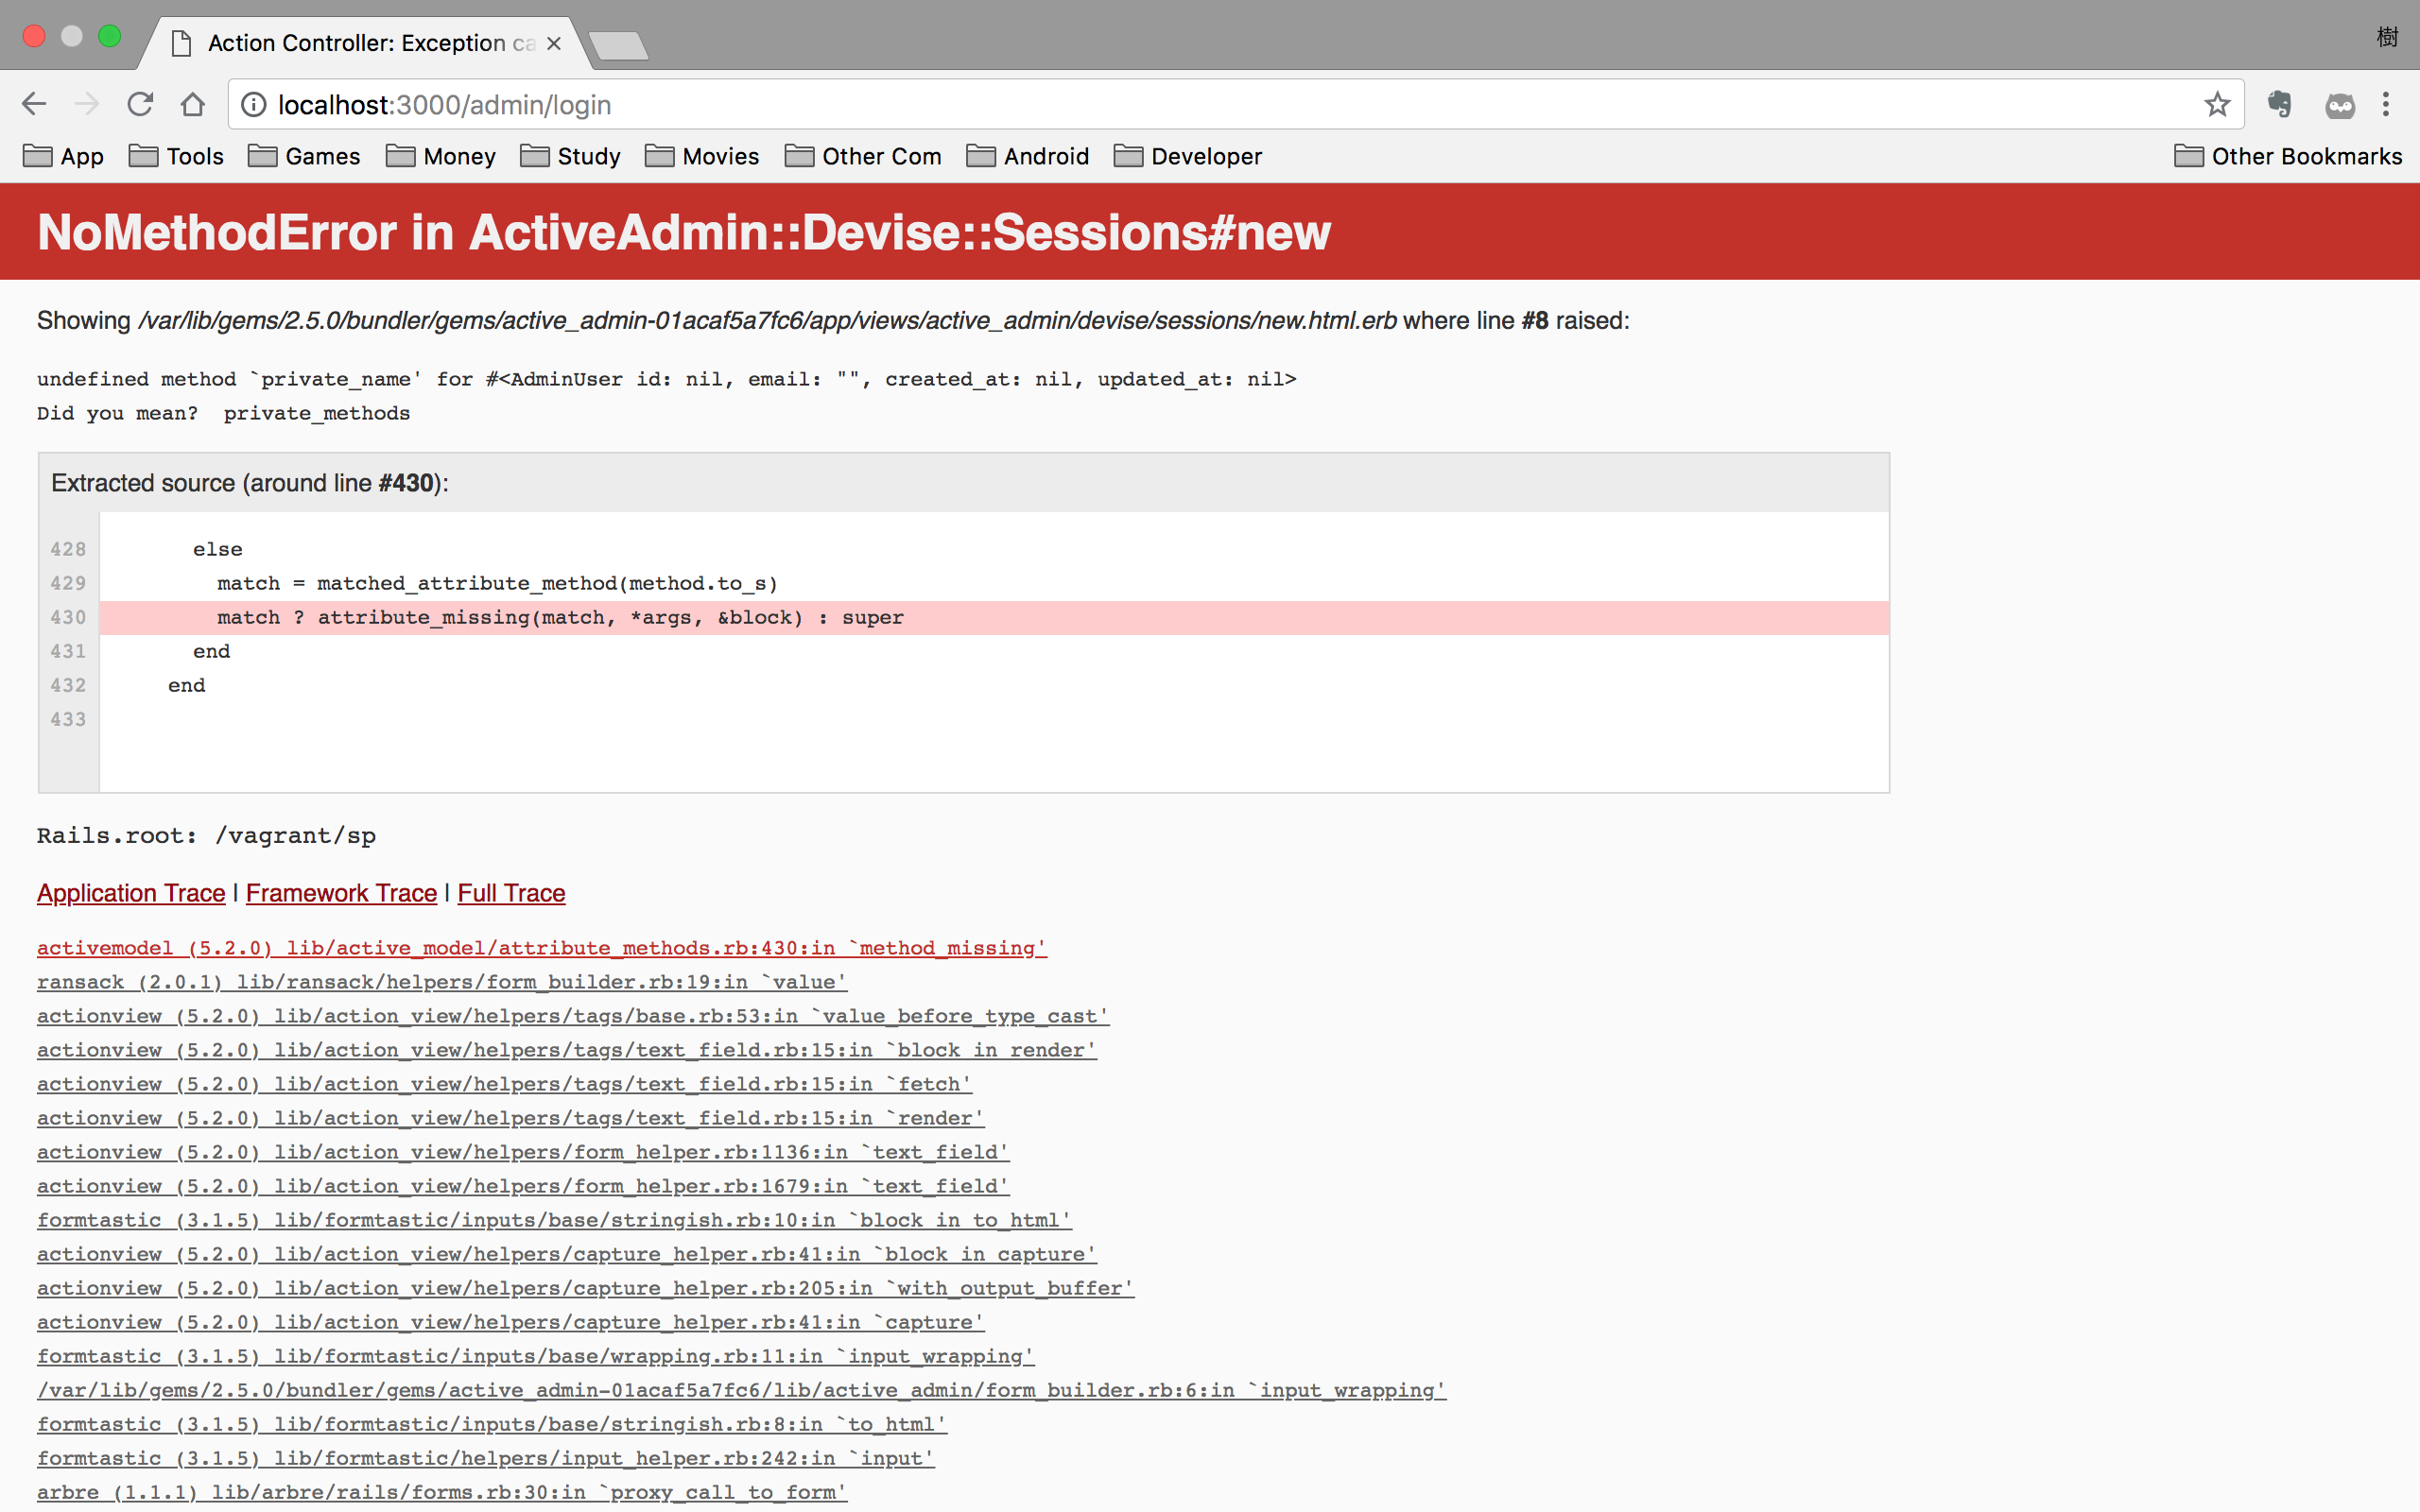Open Chrome three-dot menu
Screen dimensions: 2420x1512
click(2386, 104)
